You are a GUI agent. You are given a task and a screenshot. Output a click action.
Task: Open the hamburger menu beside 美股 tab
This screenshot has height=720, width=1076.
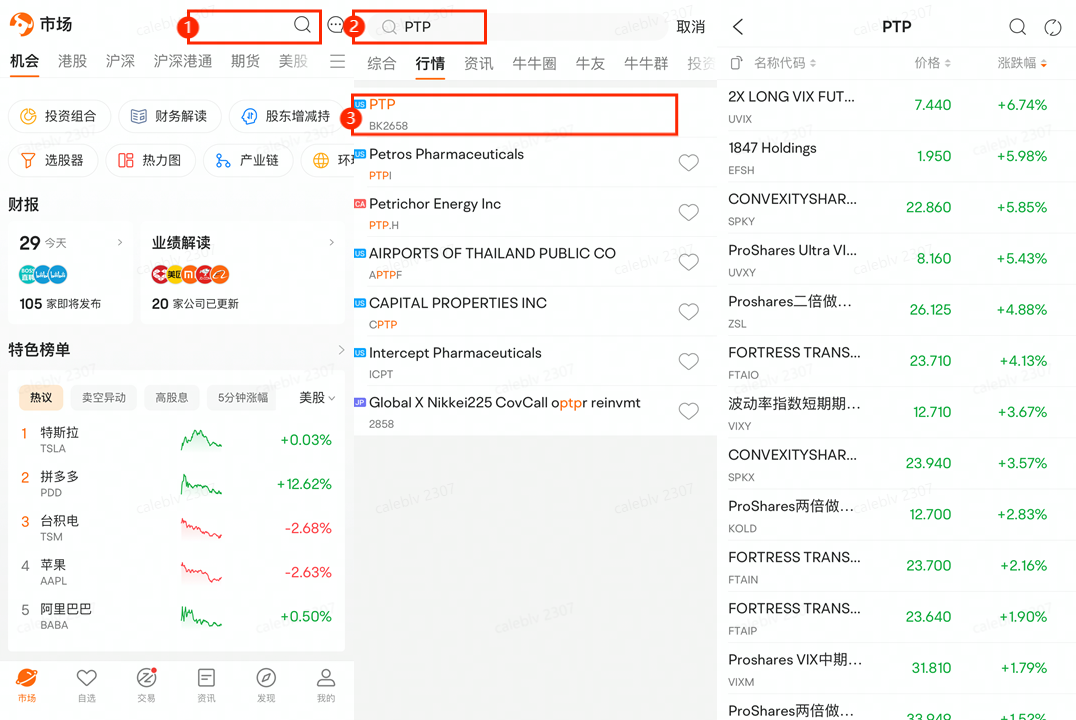[x=338, y=62]
